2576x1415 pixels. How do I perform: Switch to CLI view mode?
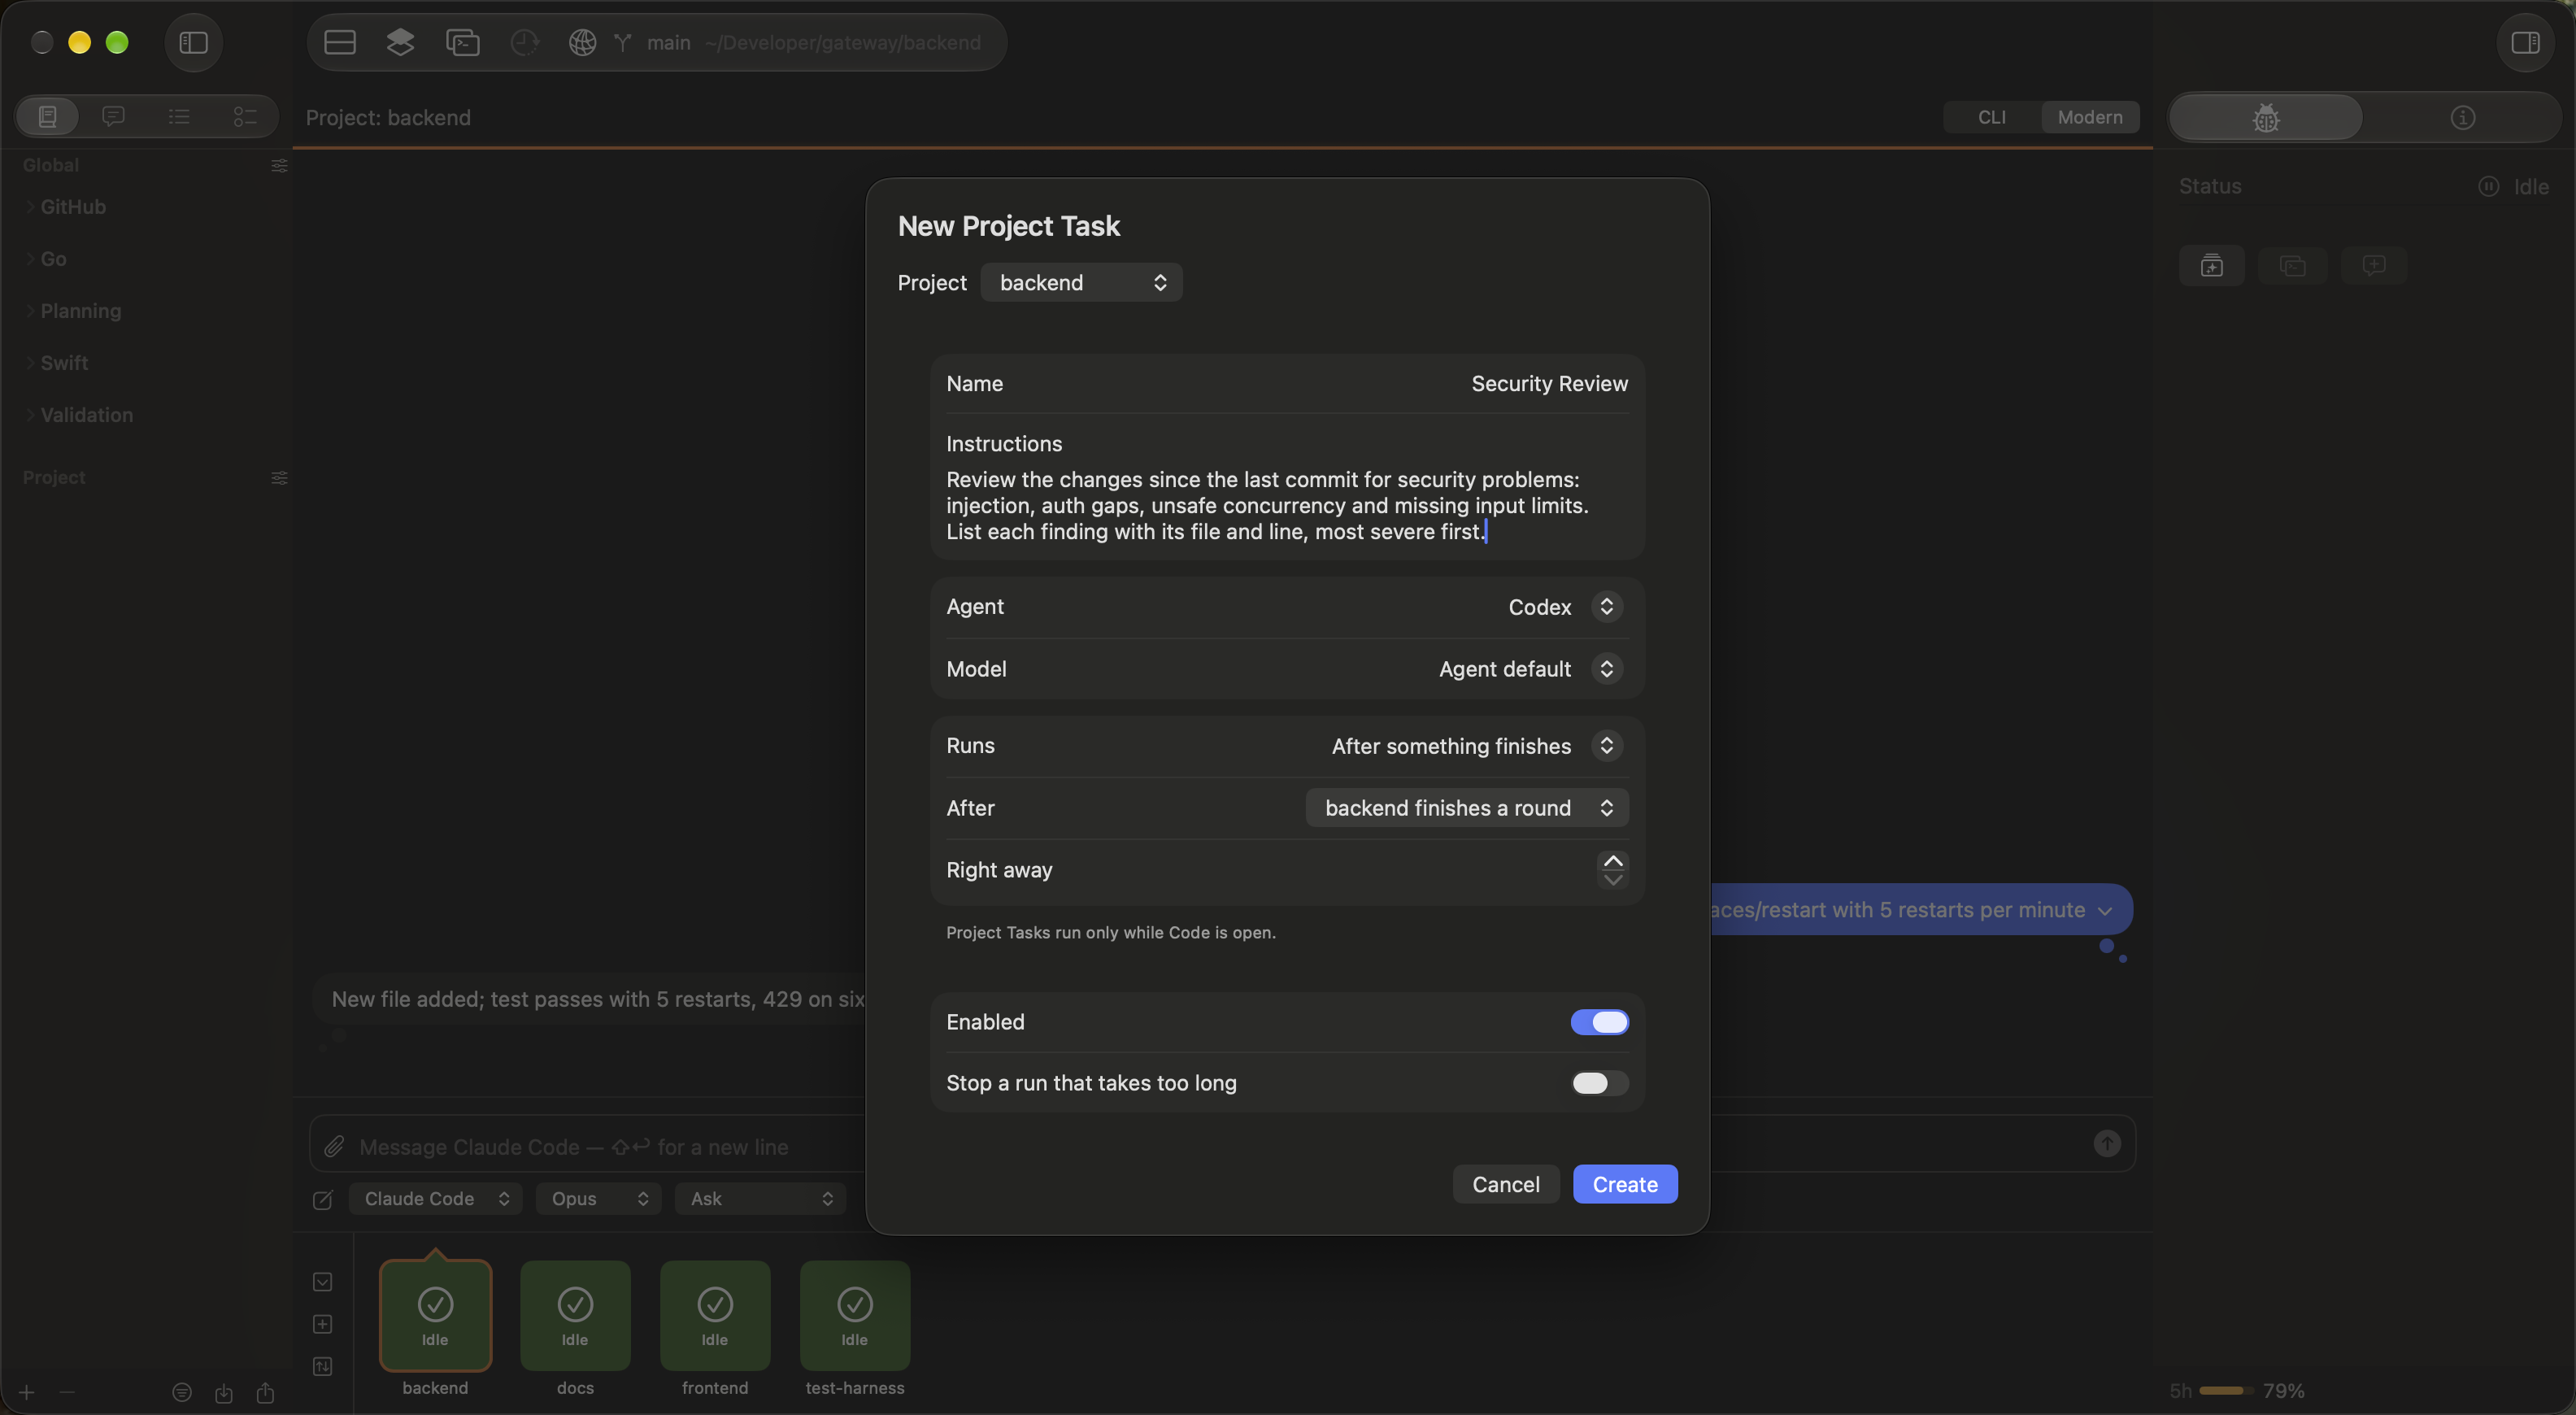click(1991, 117)
